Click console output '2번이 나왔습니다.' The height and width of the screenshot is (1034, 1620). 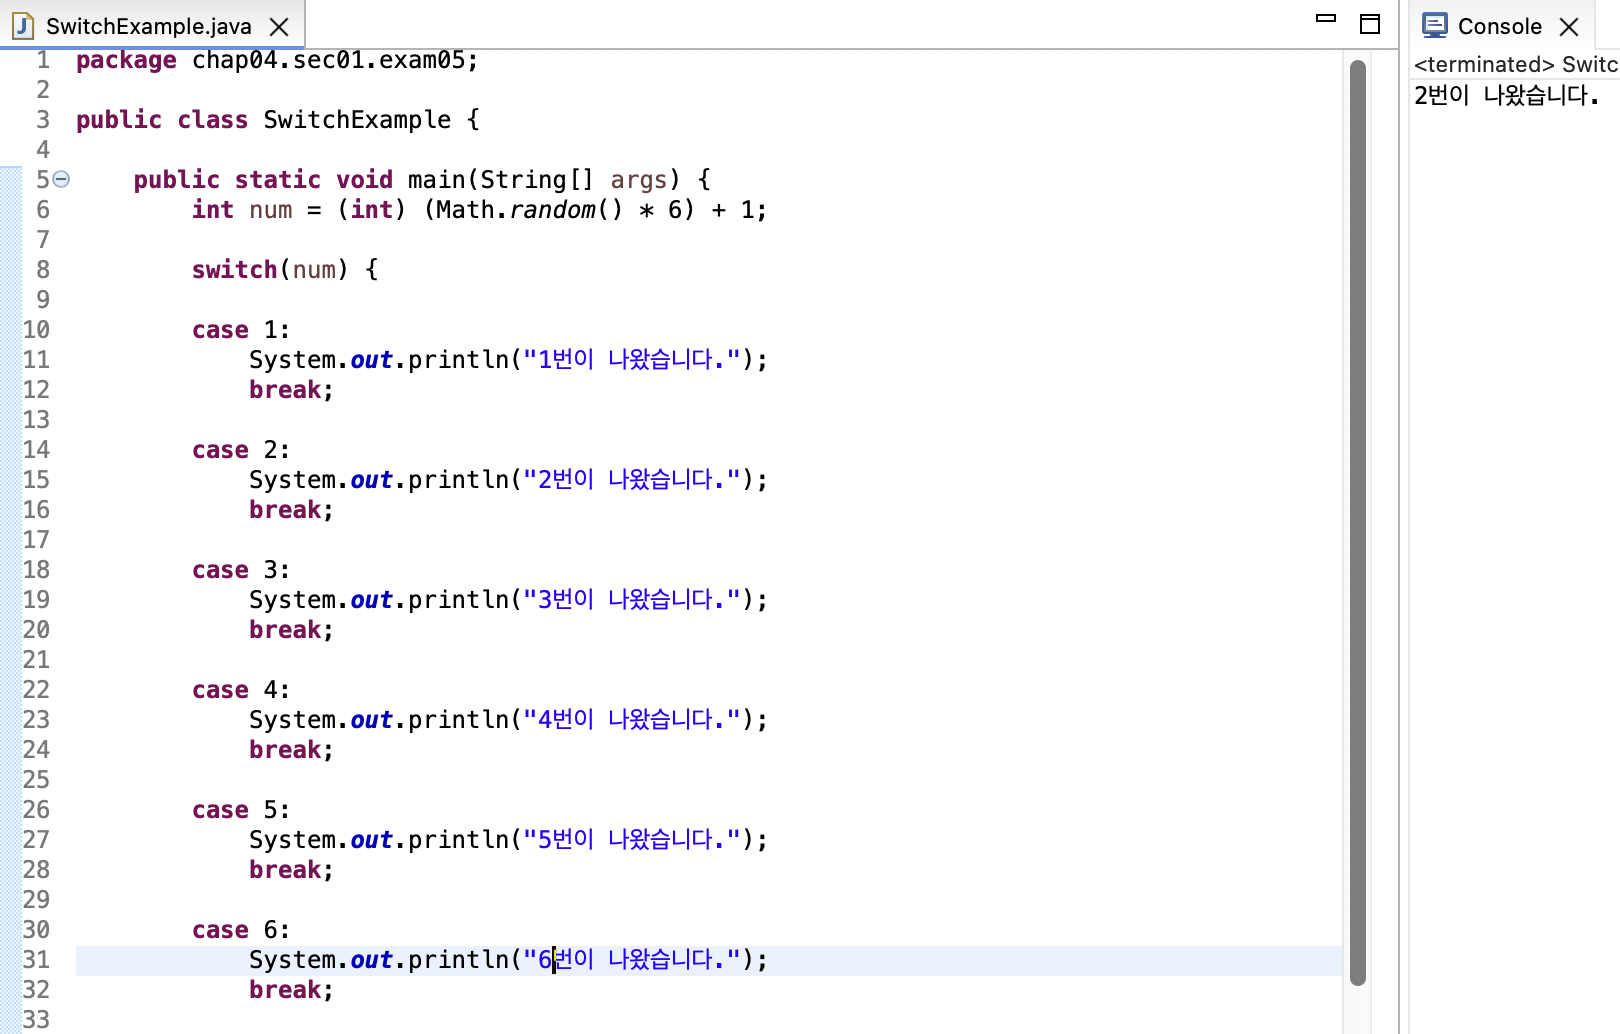coord(1507,95)
